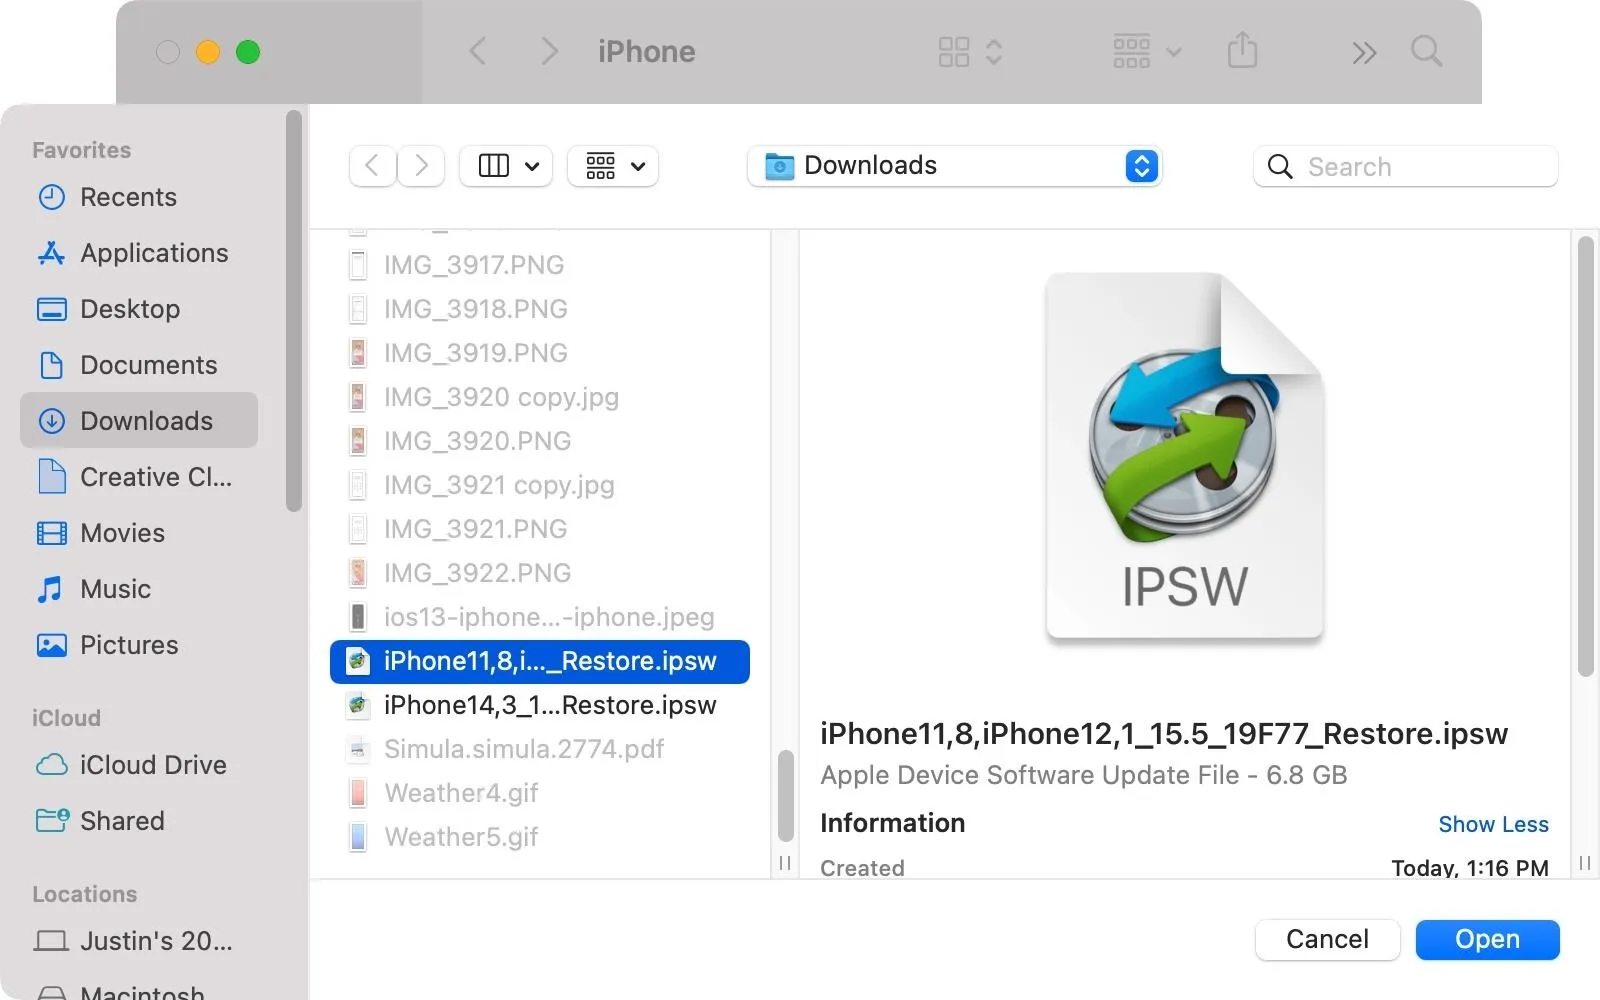Image resolution: width=1600 pixels, height=1000 pixels.
Task: Open the column view mode dropdown
Action: coord(508,165)
